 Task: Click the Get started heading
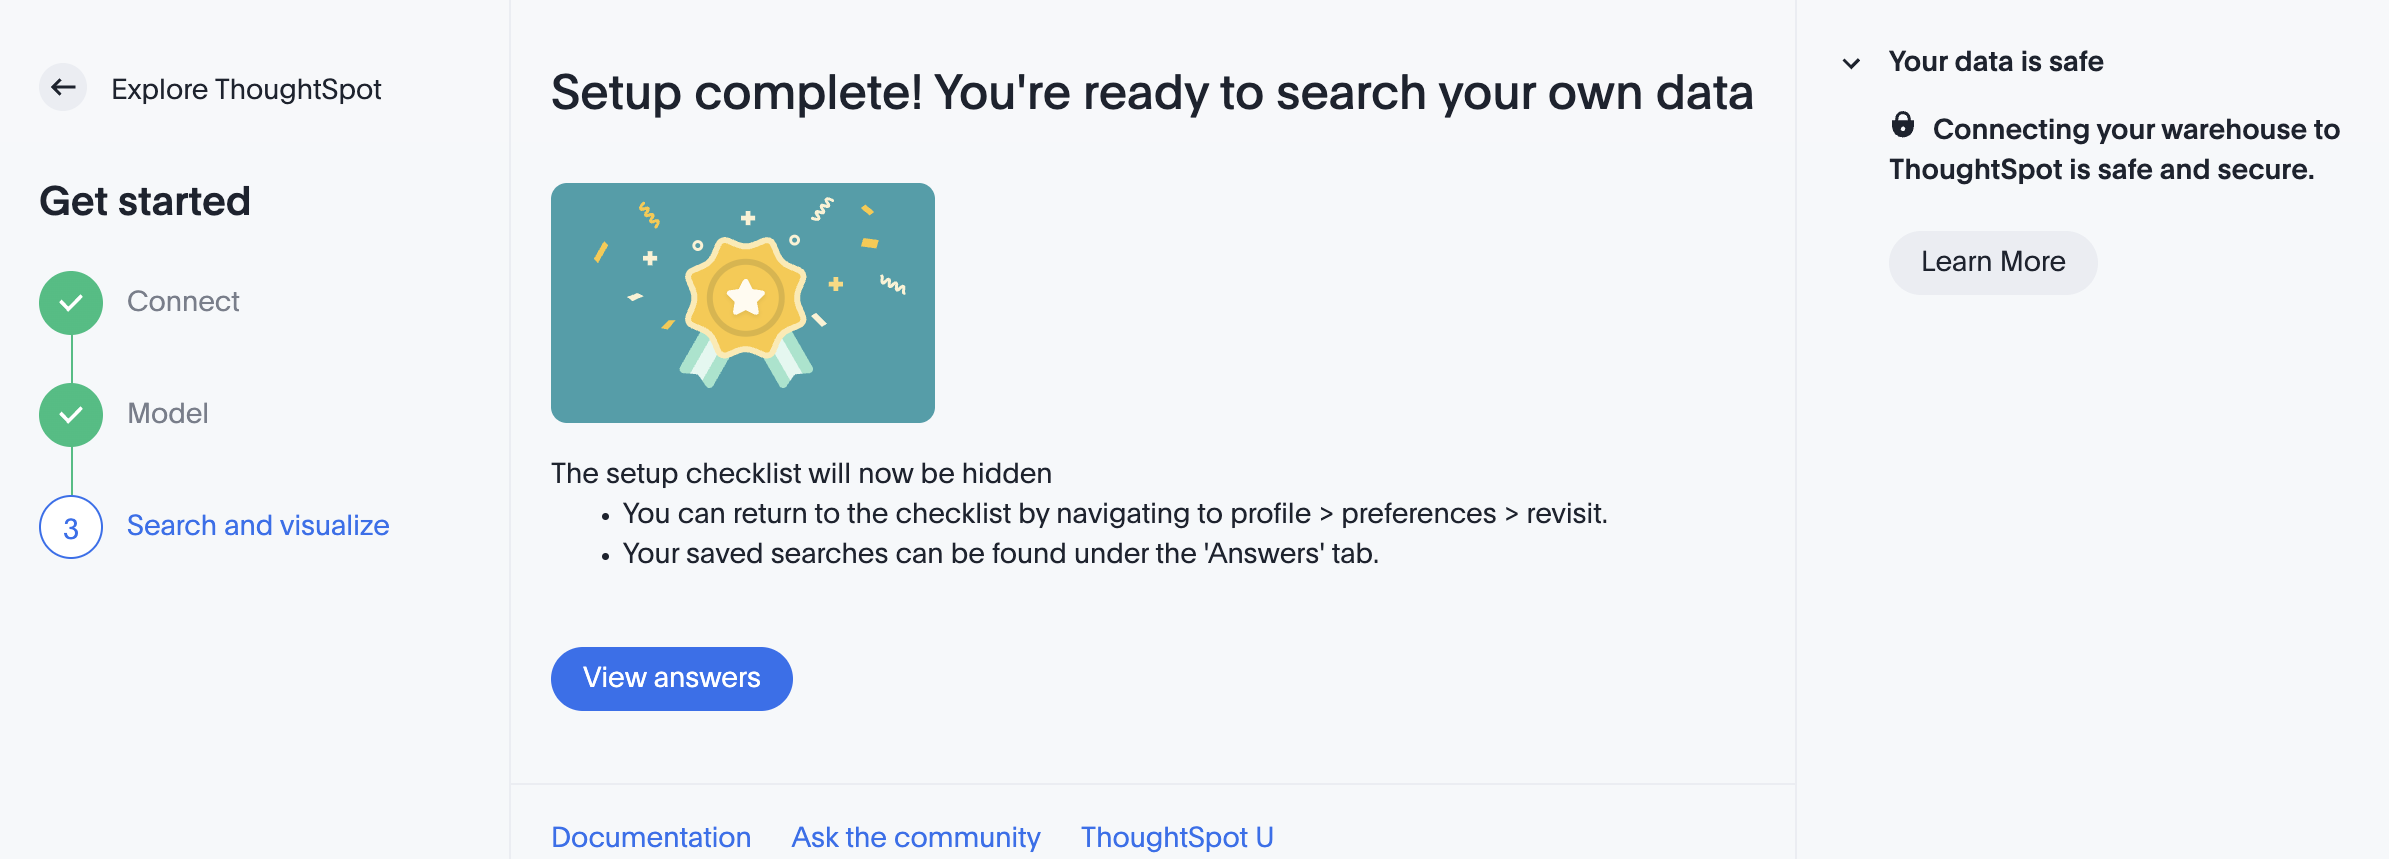pyautogui.click(x=145, y=201)
